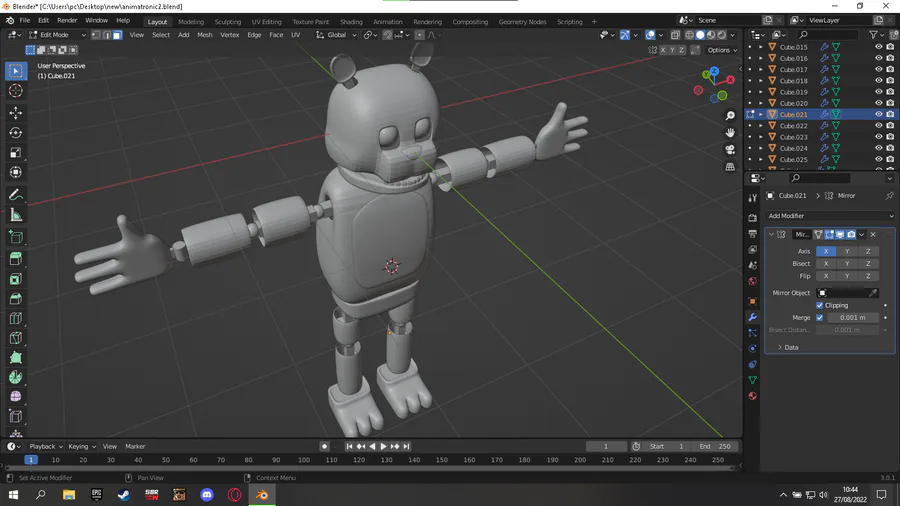Viewport: 900px width, 506px height.
Task: Switch to the Shading workspace tab
Action: [351, 22]
